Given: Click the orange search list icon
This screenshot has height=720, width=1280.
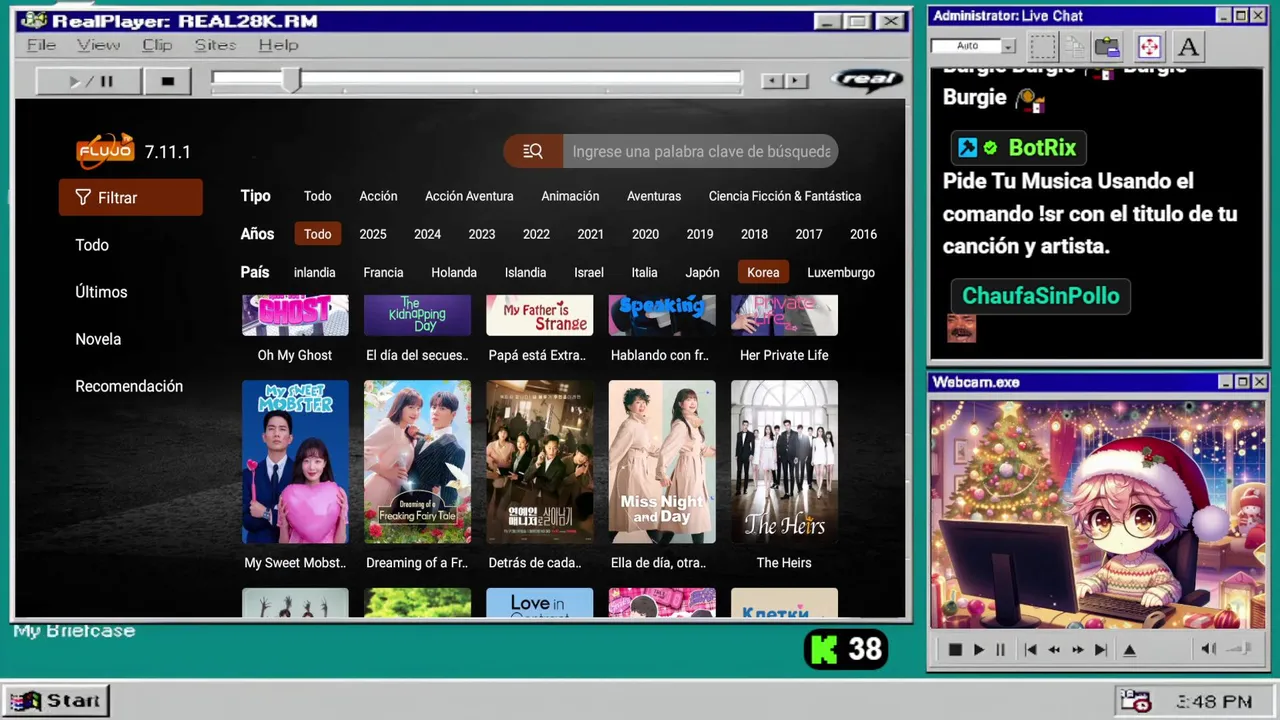Looking at the screenshot, I should coord(533,151).
